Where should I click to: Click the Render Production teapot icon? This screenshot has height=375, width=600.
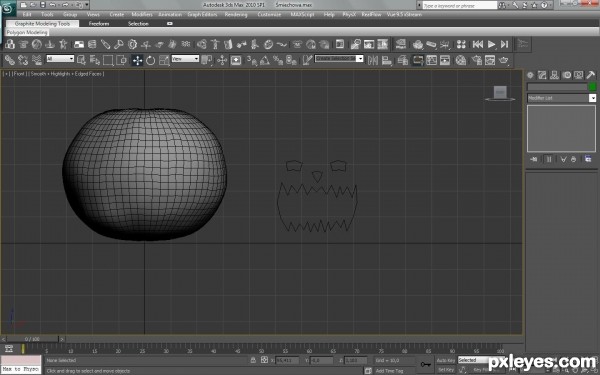tap(504, 60)
